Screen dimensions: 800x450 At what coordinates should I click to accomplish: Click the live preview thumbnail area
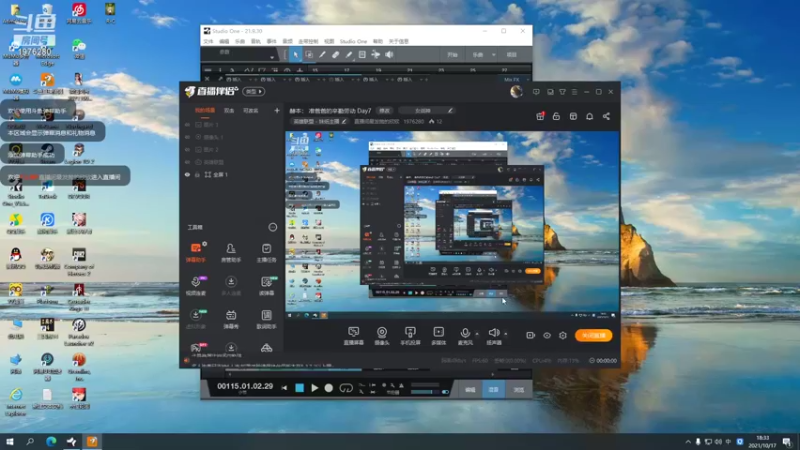tap(453, 225)
